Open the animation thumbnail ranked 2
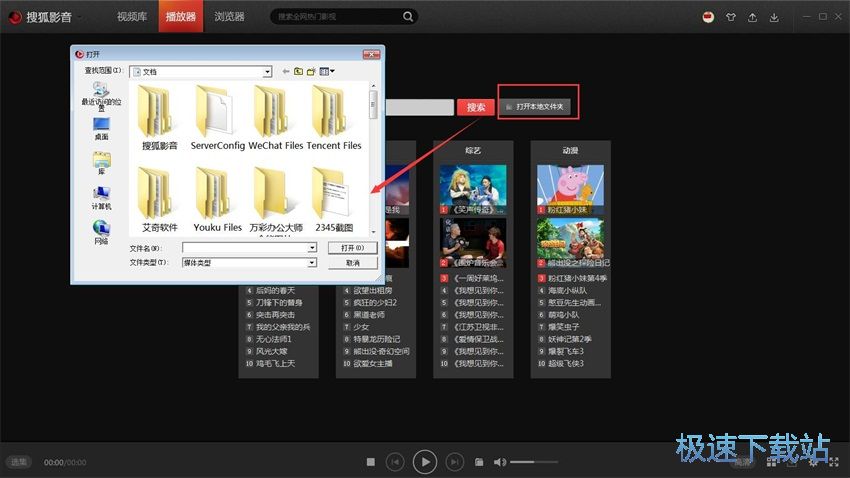850x478 pixels. (570, 242)
